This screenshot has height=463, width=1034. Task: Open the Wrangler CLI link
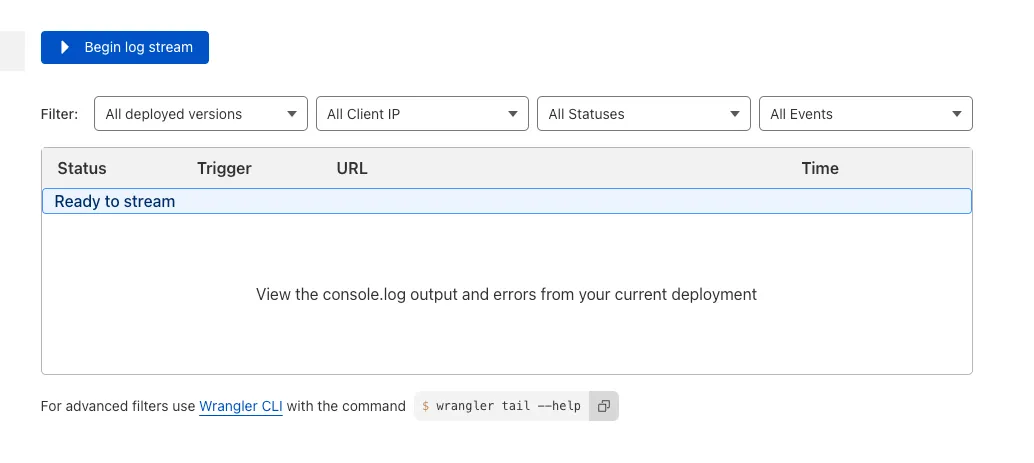pos(241,406)
